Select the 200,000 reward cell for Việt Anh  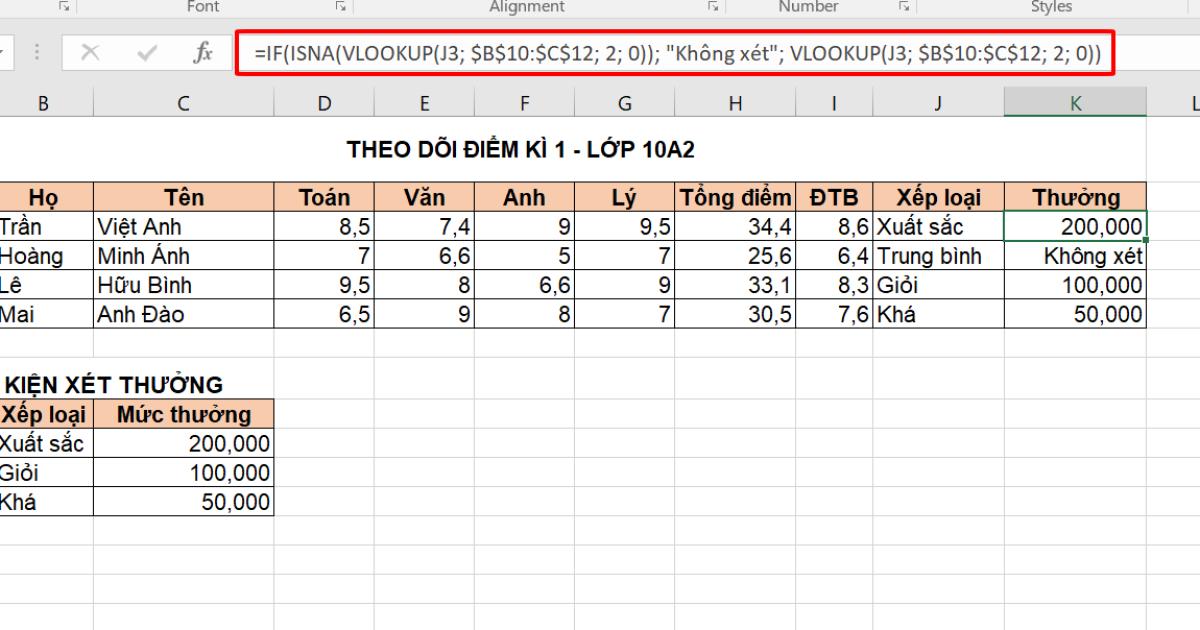pyautogui.click(x=1074, y=226)
